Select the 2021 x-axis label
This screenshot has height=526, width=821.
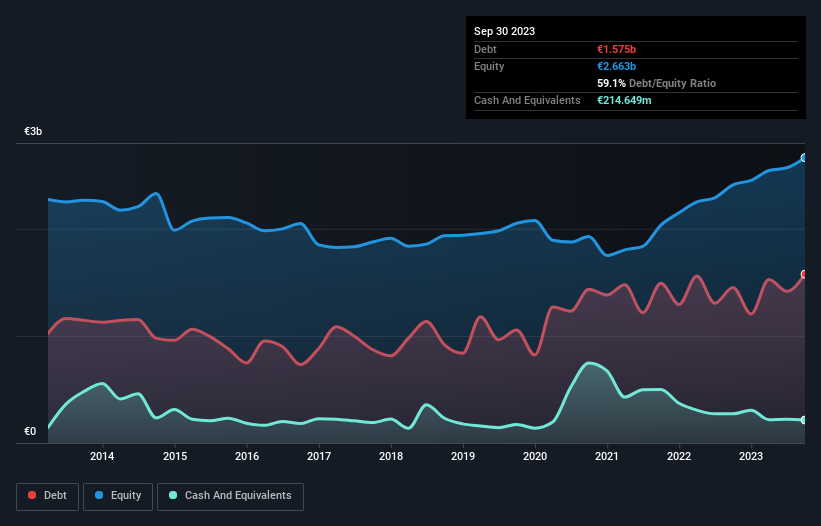(607, 456)
